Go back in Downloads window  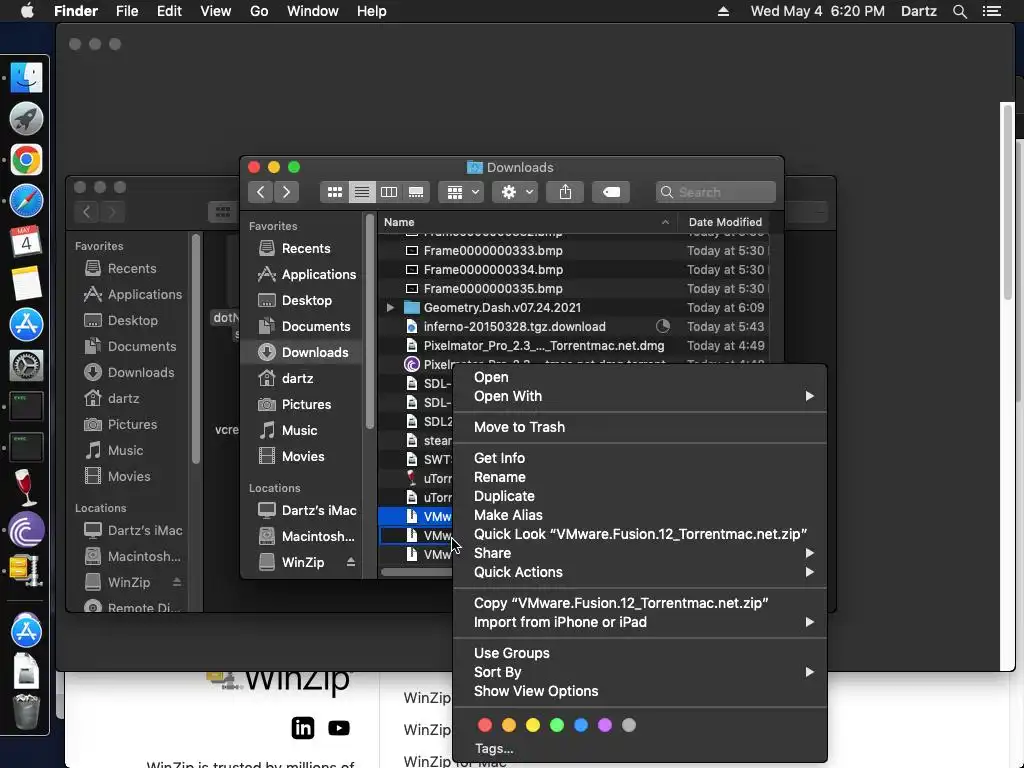click(261, 192)
